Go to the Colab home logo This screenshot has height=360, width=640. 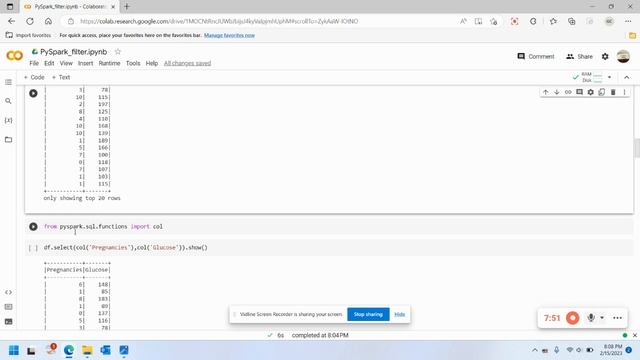click(15, 56)
